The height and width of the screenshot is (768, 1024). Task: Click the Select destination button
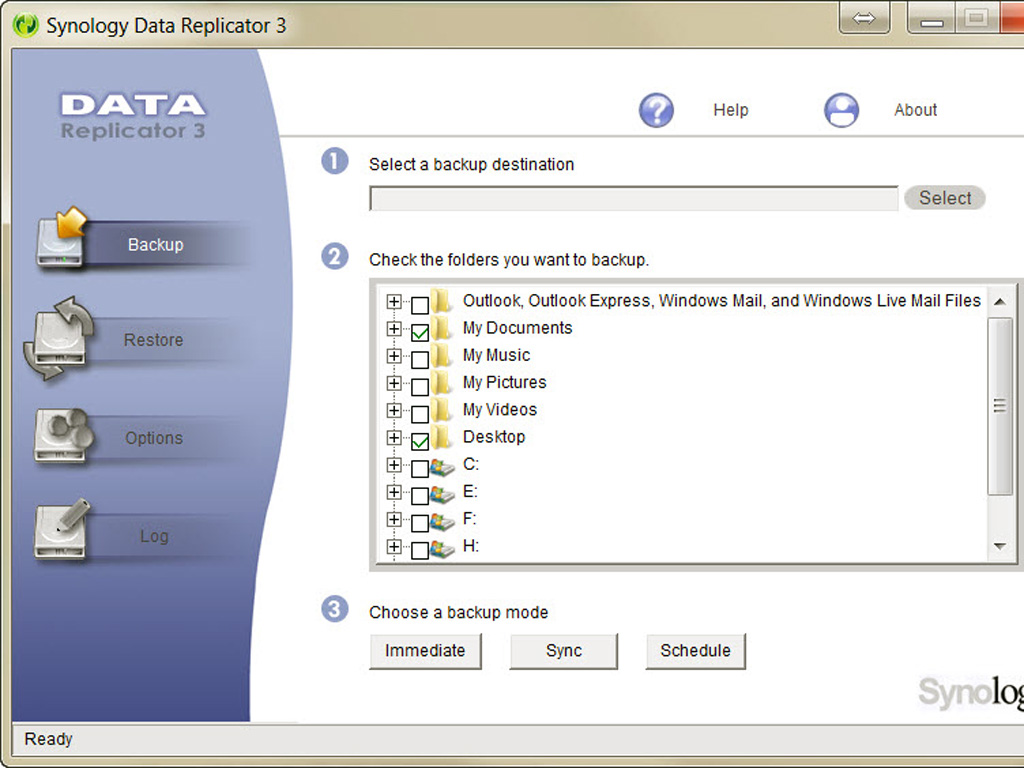click(945, 198)
